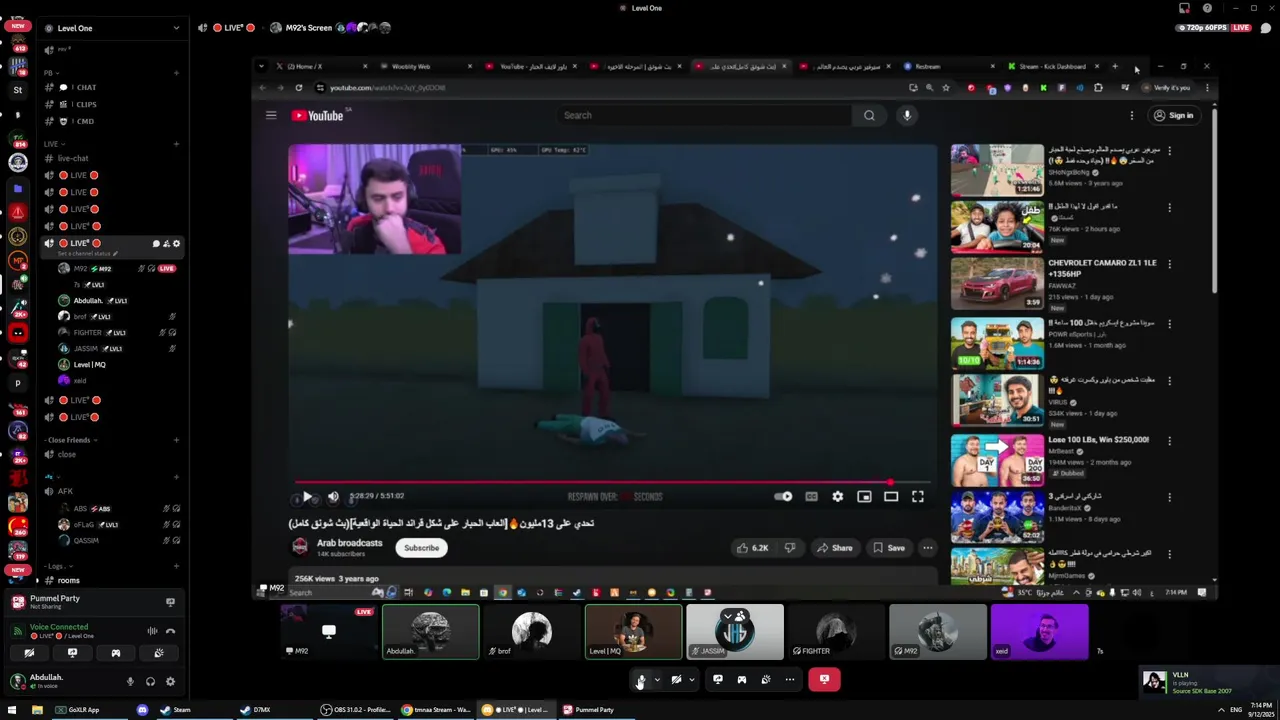Collapse the LIVE channel category
Image resolution: width=1280 pixels, height=720 pixels.
pyautogui.click(x=52, y=144)
